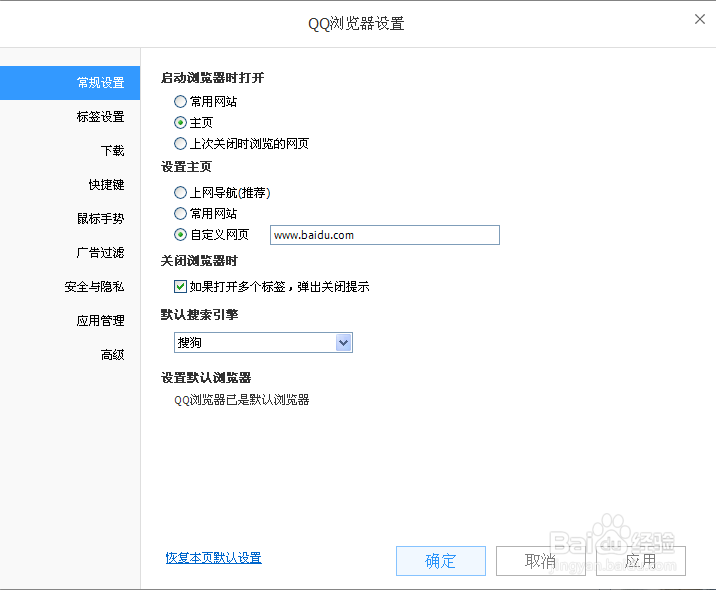The image size is (716, 590).
Task: Click the 应用 button
Action: coord(641,561)
